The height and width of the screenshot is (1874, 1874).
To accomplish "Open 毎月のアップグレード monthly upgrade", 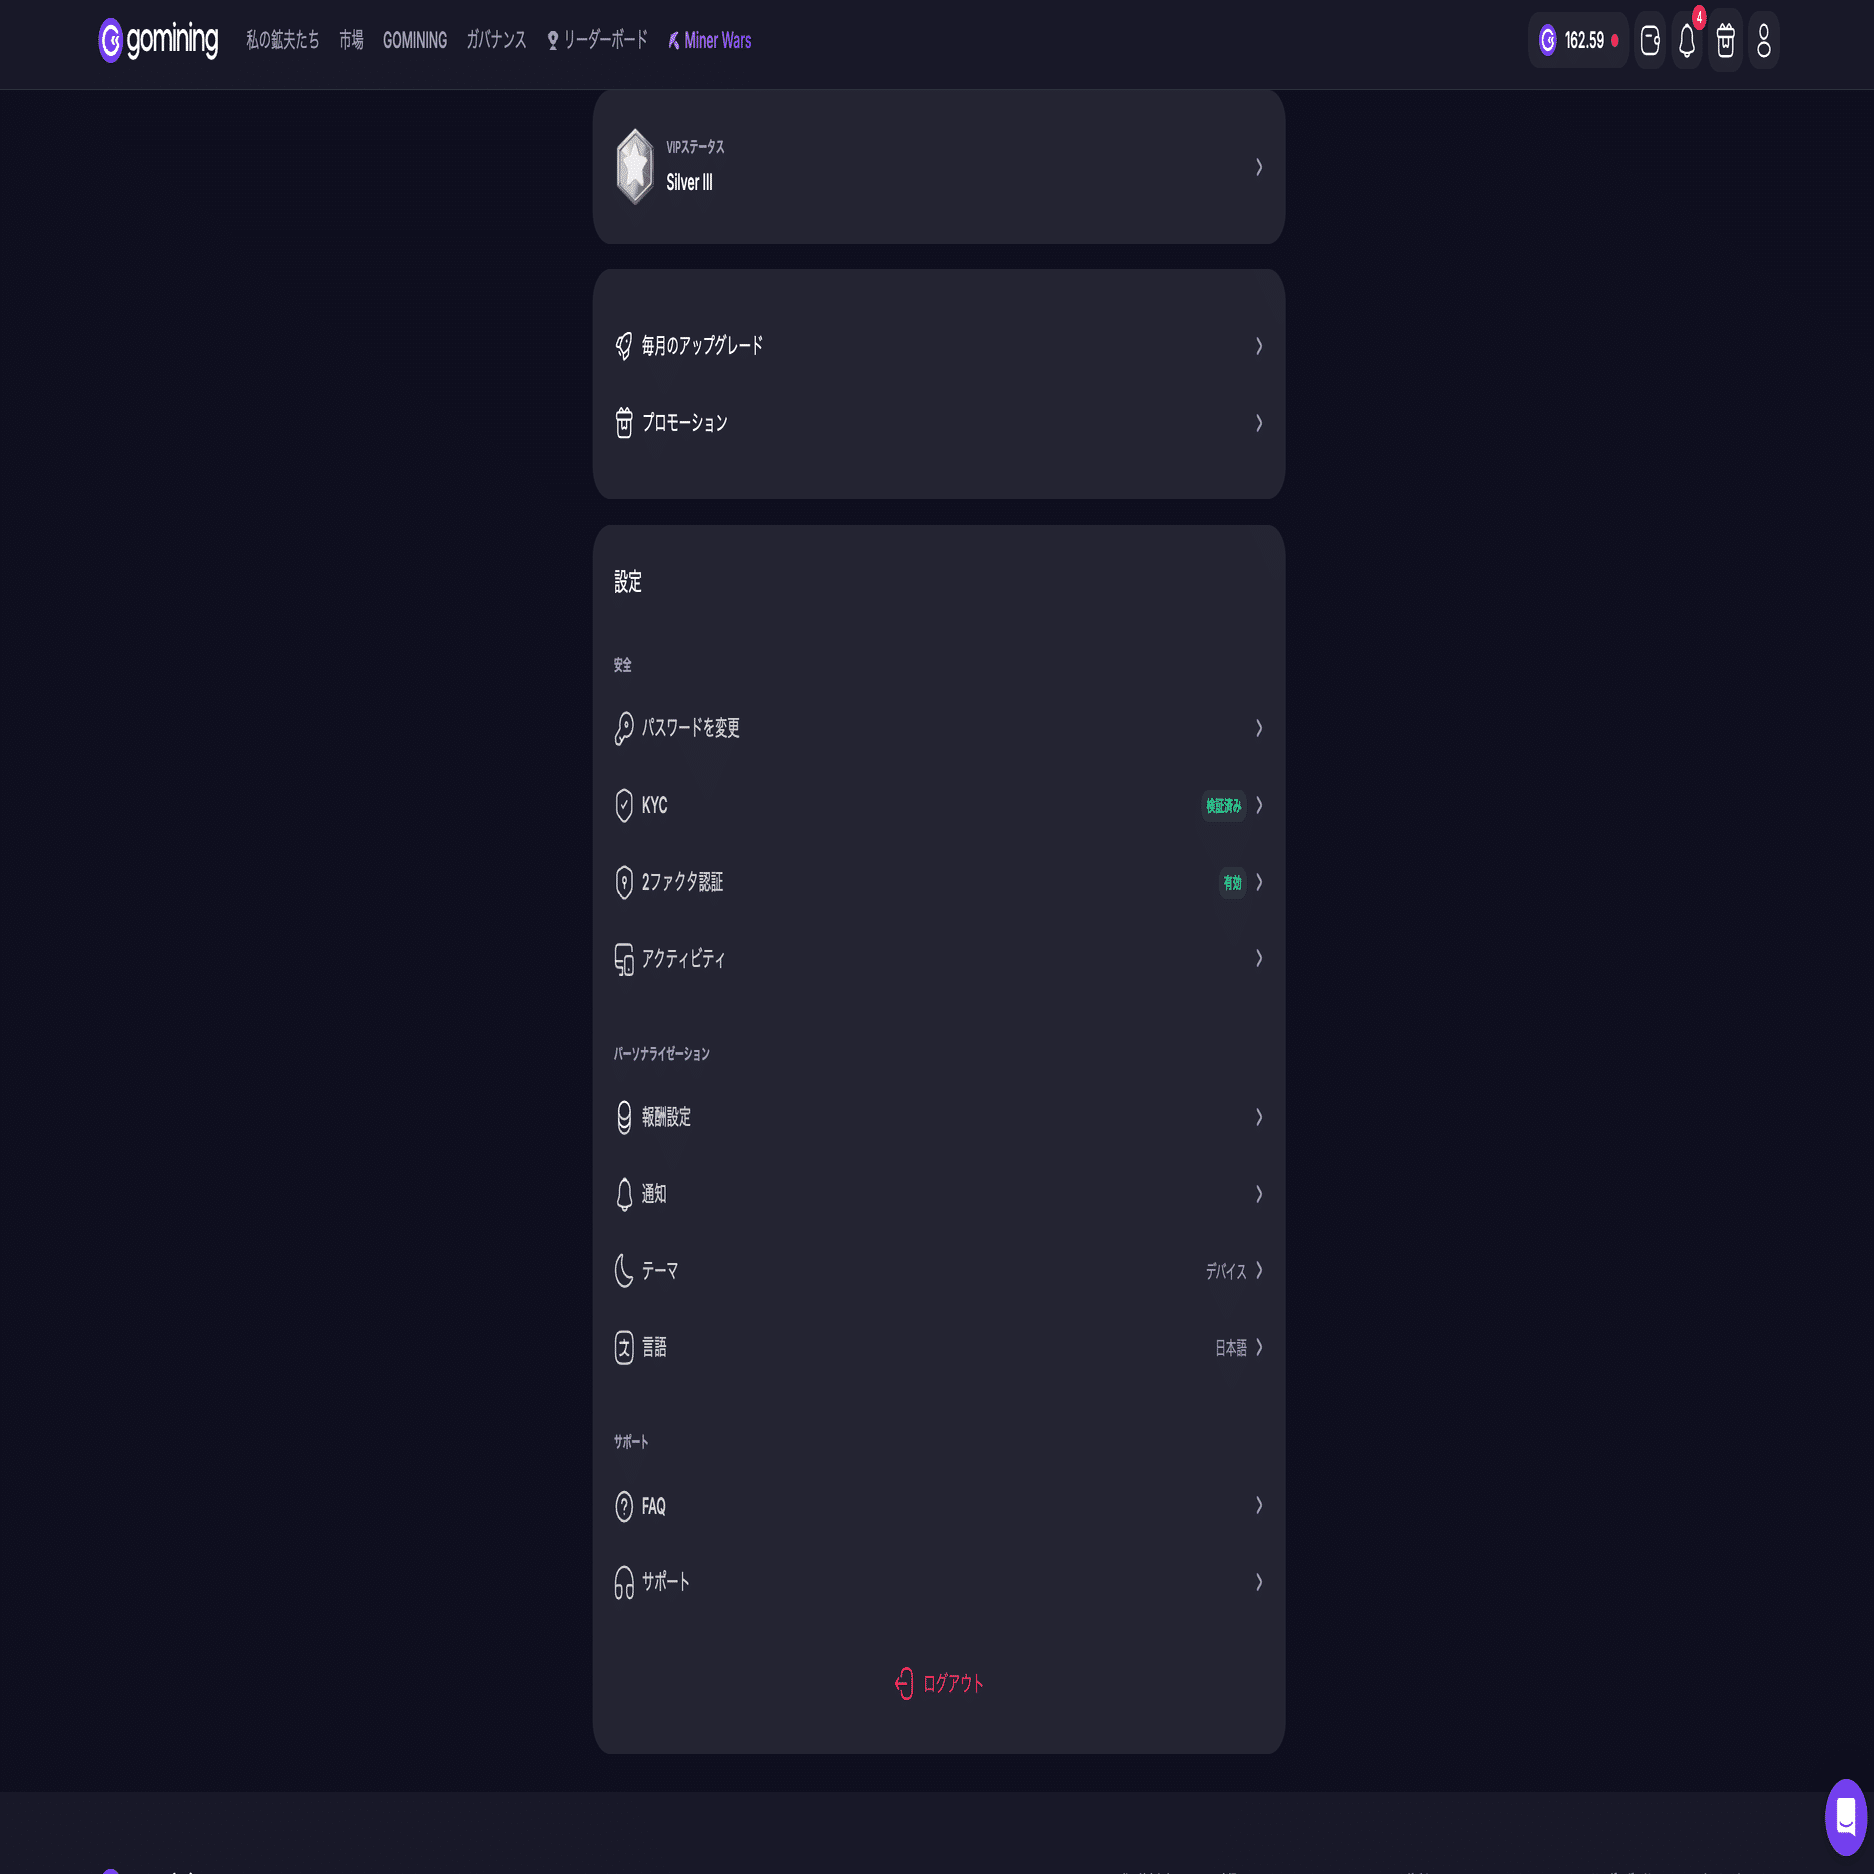I will click(938, 346).
